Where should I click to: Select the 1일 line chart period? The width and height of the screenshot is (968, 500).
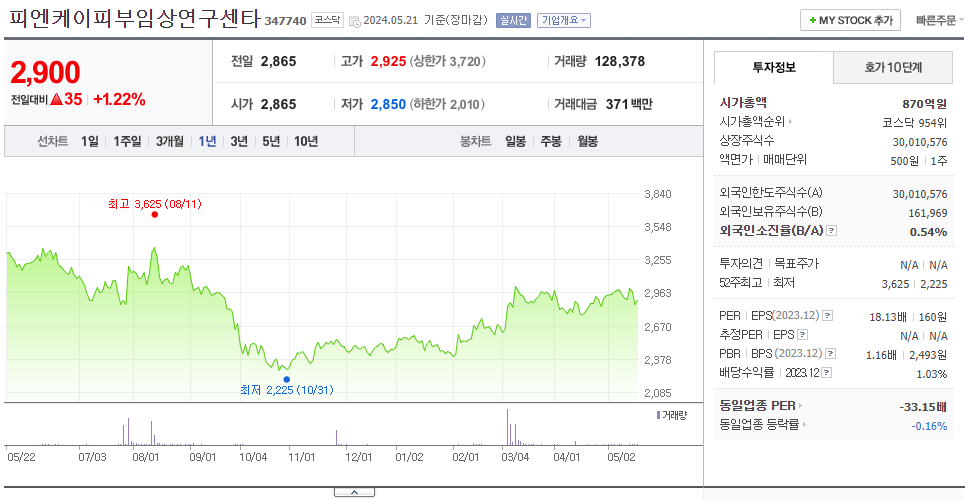point(90,141)
